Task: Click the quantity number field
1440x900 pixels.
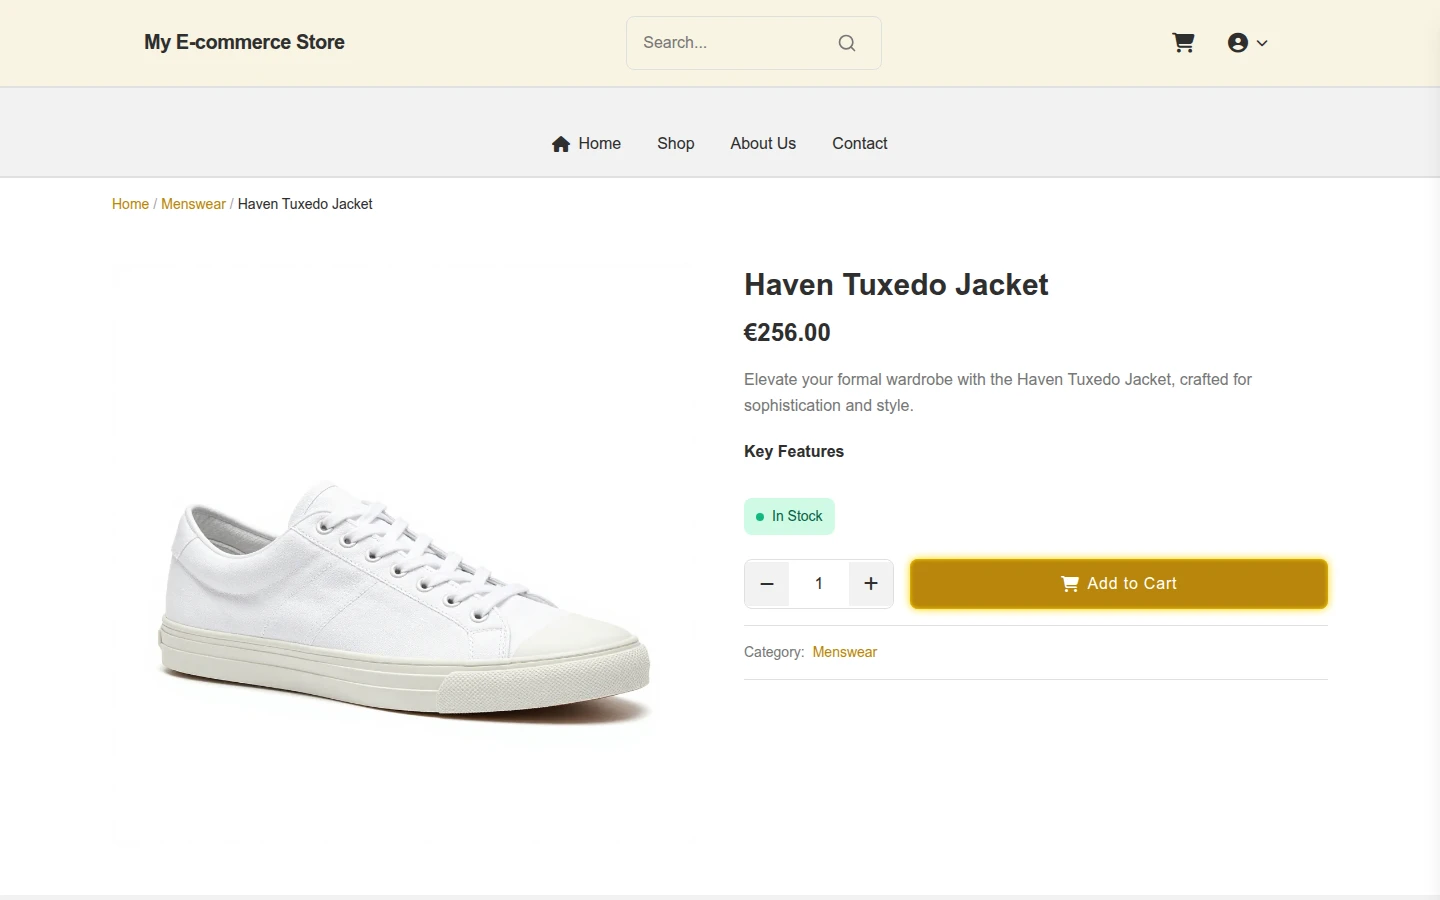Action: click(819, 584)
